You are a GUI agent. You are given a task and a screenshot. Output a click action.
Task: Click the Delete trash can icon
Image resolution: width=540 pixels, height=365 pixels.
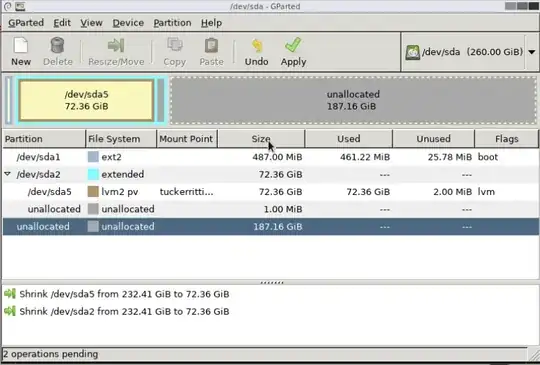[58, 45]
